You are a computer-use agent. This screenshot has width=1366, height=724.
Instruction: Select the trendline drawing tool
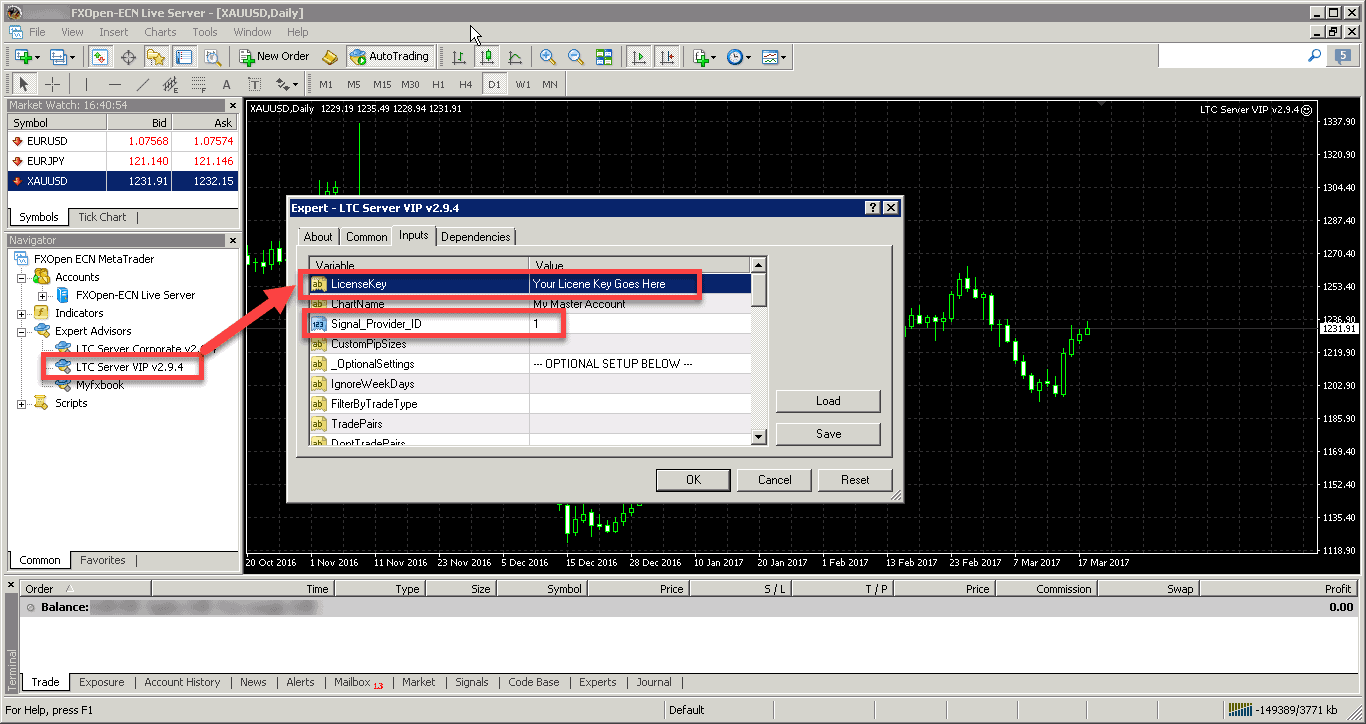(x=143, y=85)
